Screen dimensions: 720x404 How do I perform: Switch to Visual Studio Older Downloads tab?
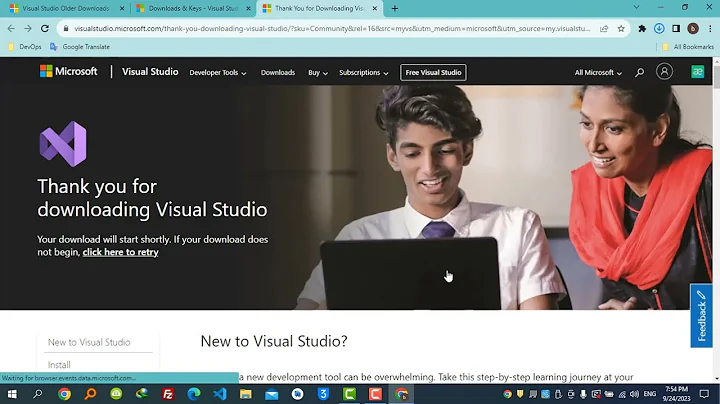[66, 8]
